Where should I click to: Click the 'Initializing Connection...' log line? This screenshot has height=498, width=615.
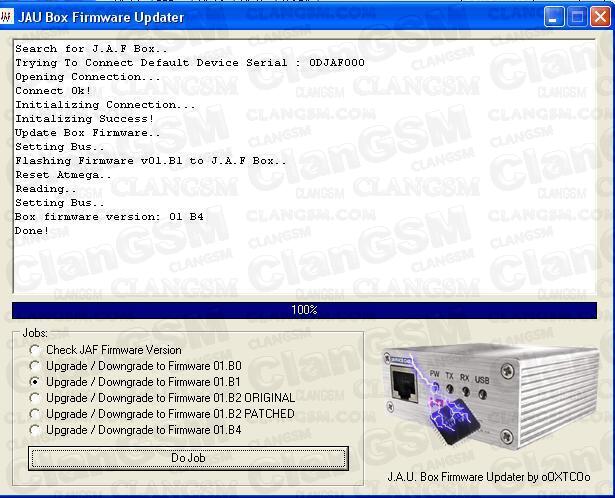point(105,105)
